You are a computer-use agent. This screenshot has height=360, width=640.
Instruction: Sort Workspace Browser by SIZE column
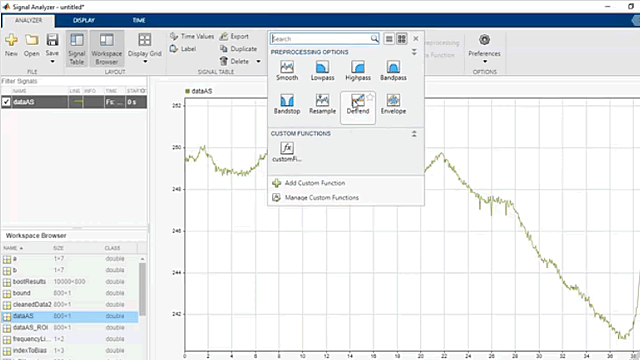58,248
